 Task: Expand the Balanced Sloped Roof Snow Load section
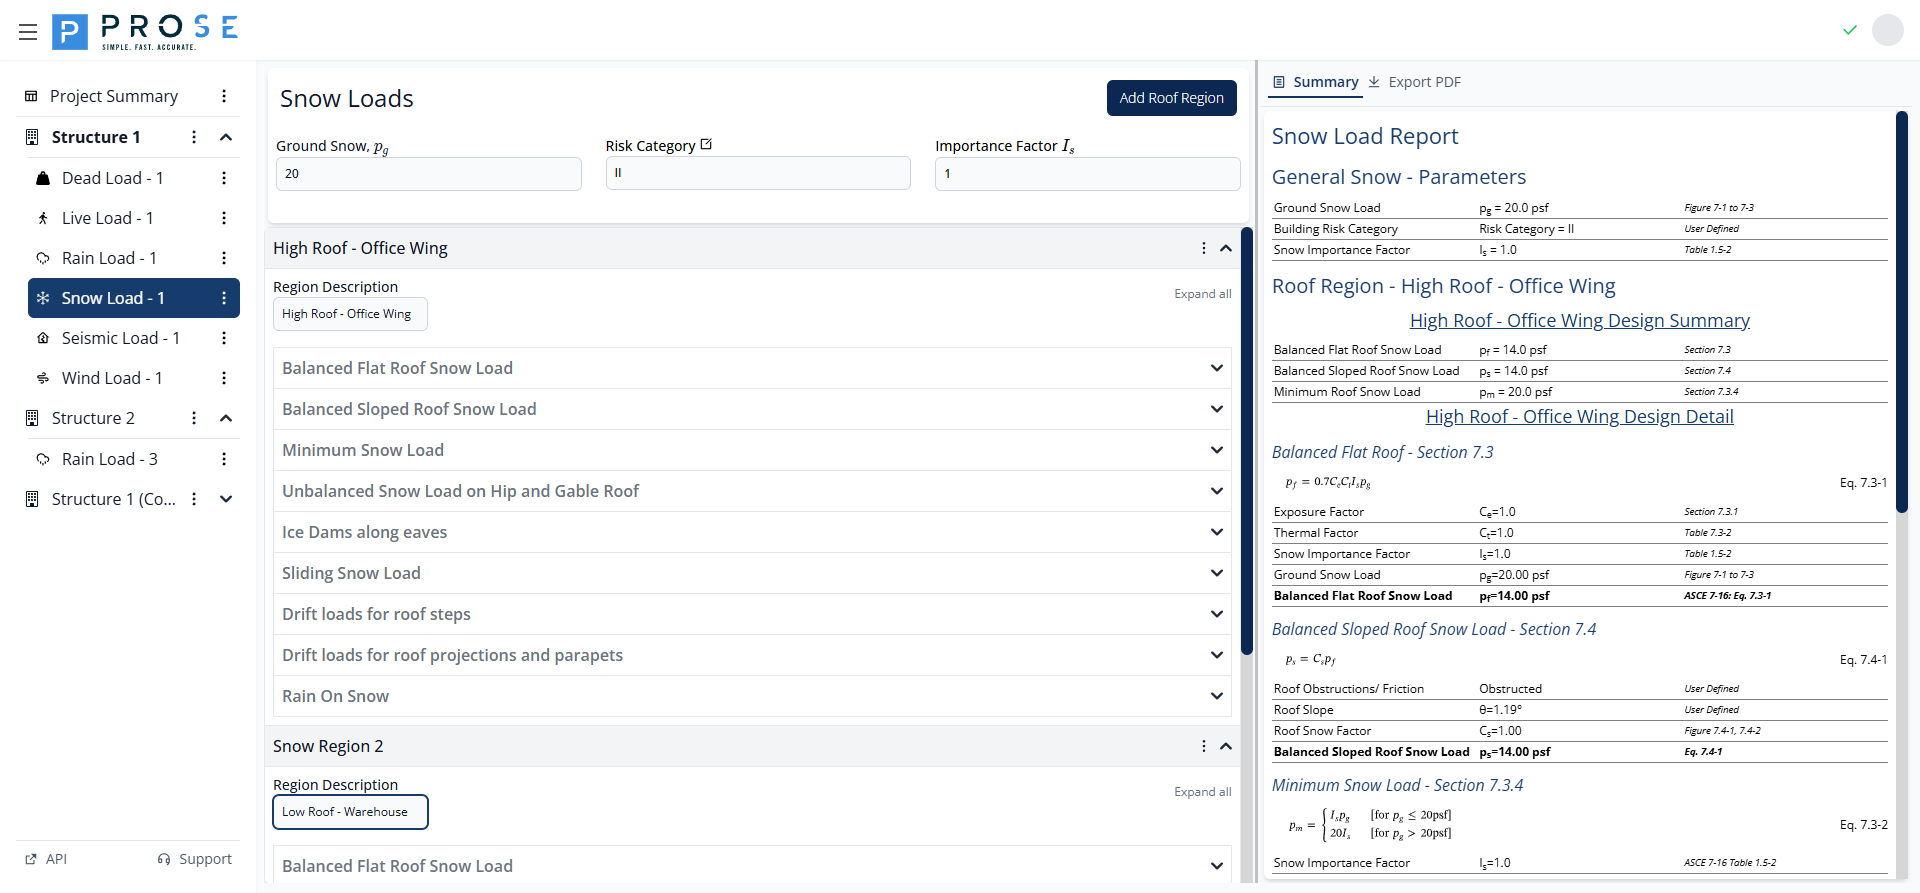1216,409
